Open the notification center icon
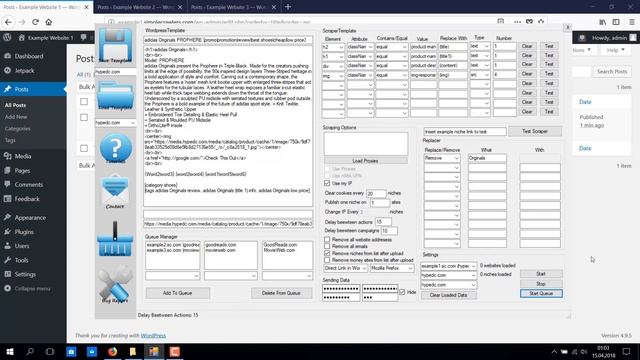640x360 pixels. click(x=626, y=351)
